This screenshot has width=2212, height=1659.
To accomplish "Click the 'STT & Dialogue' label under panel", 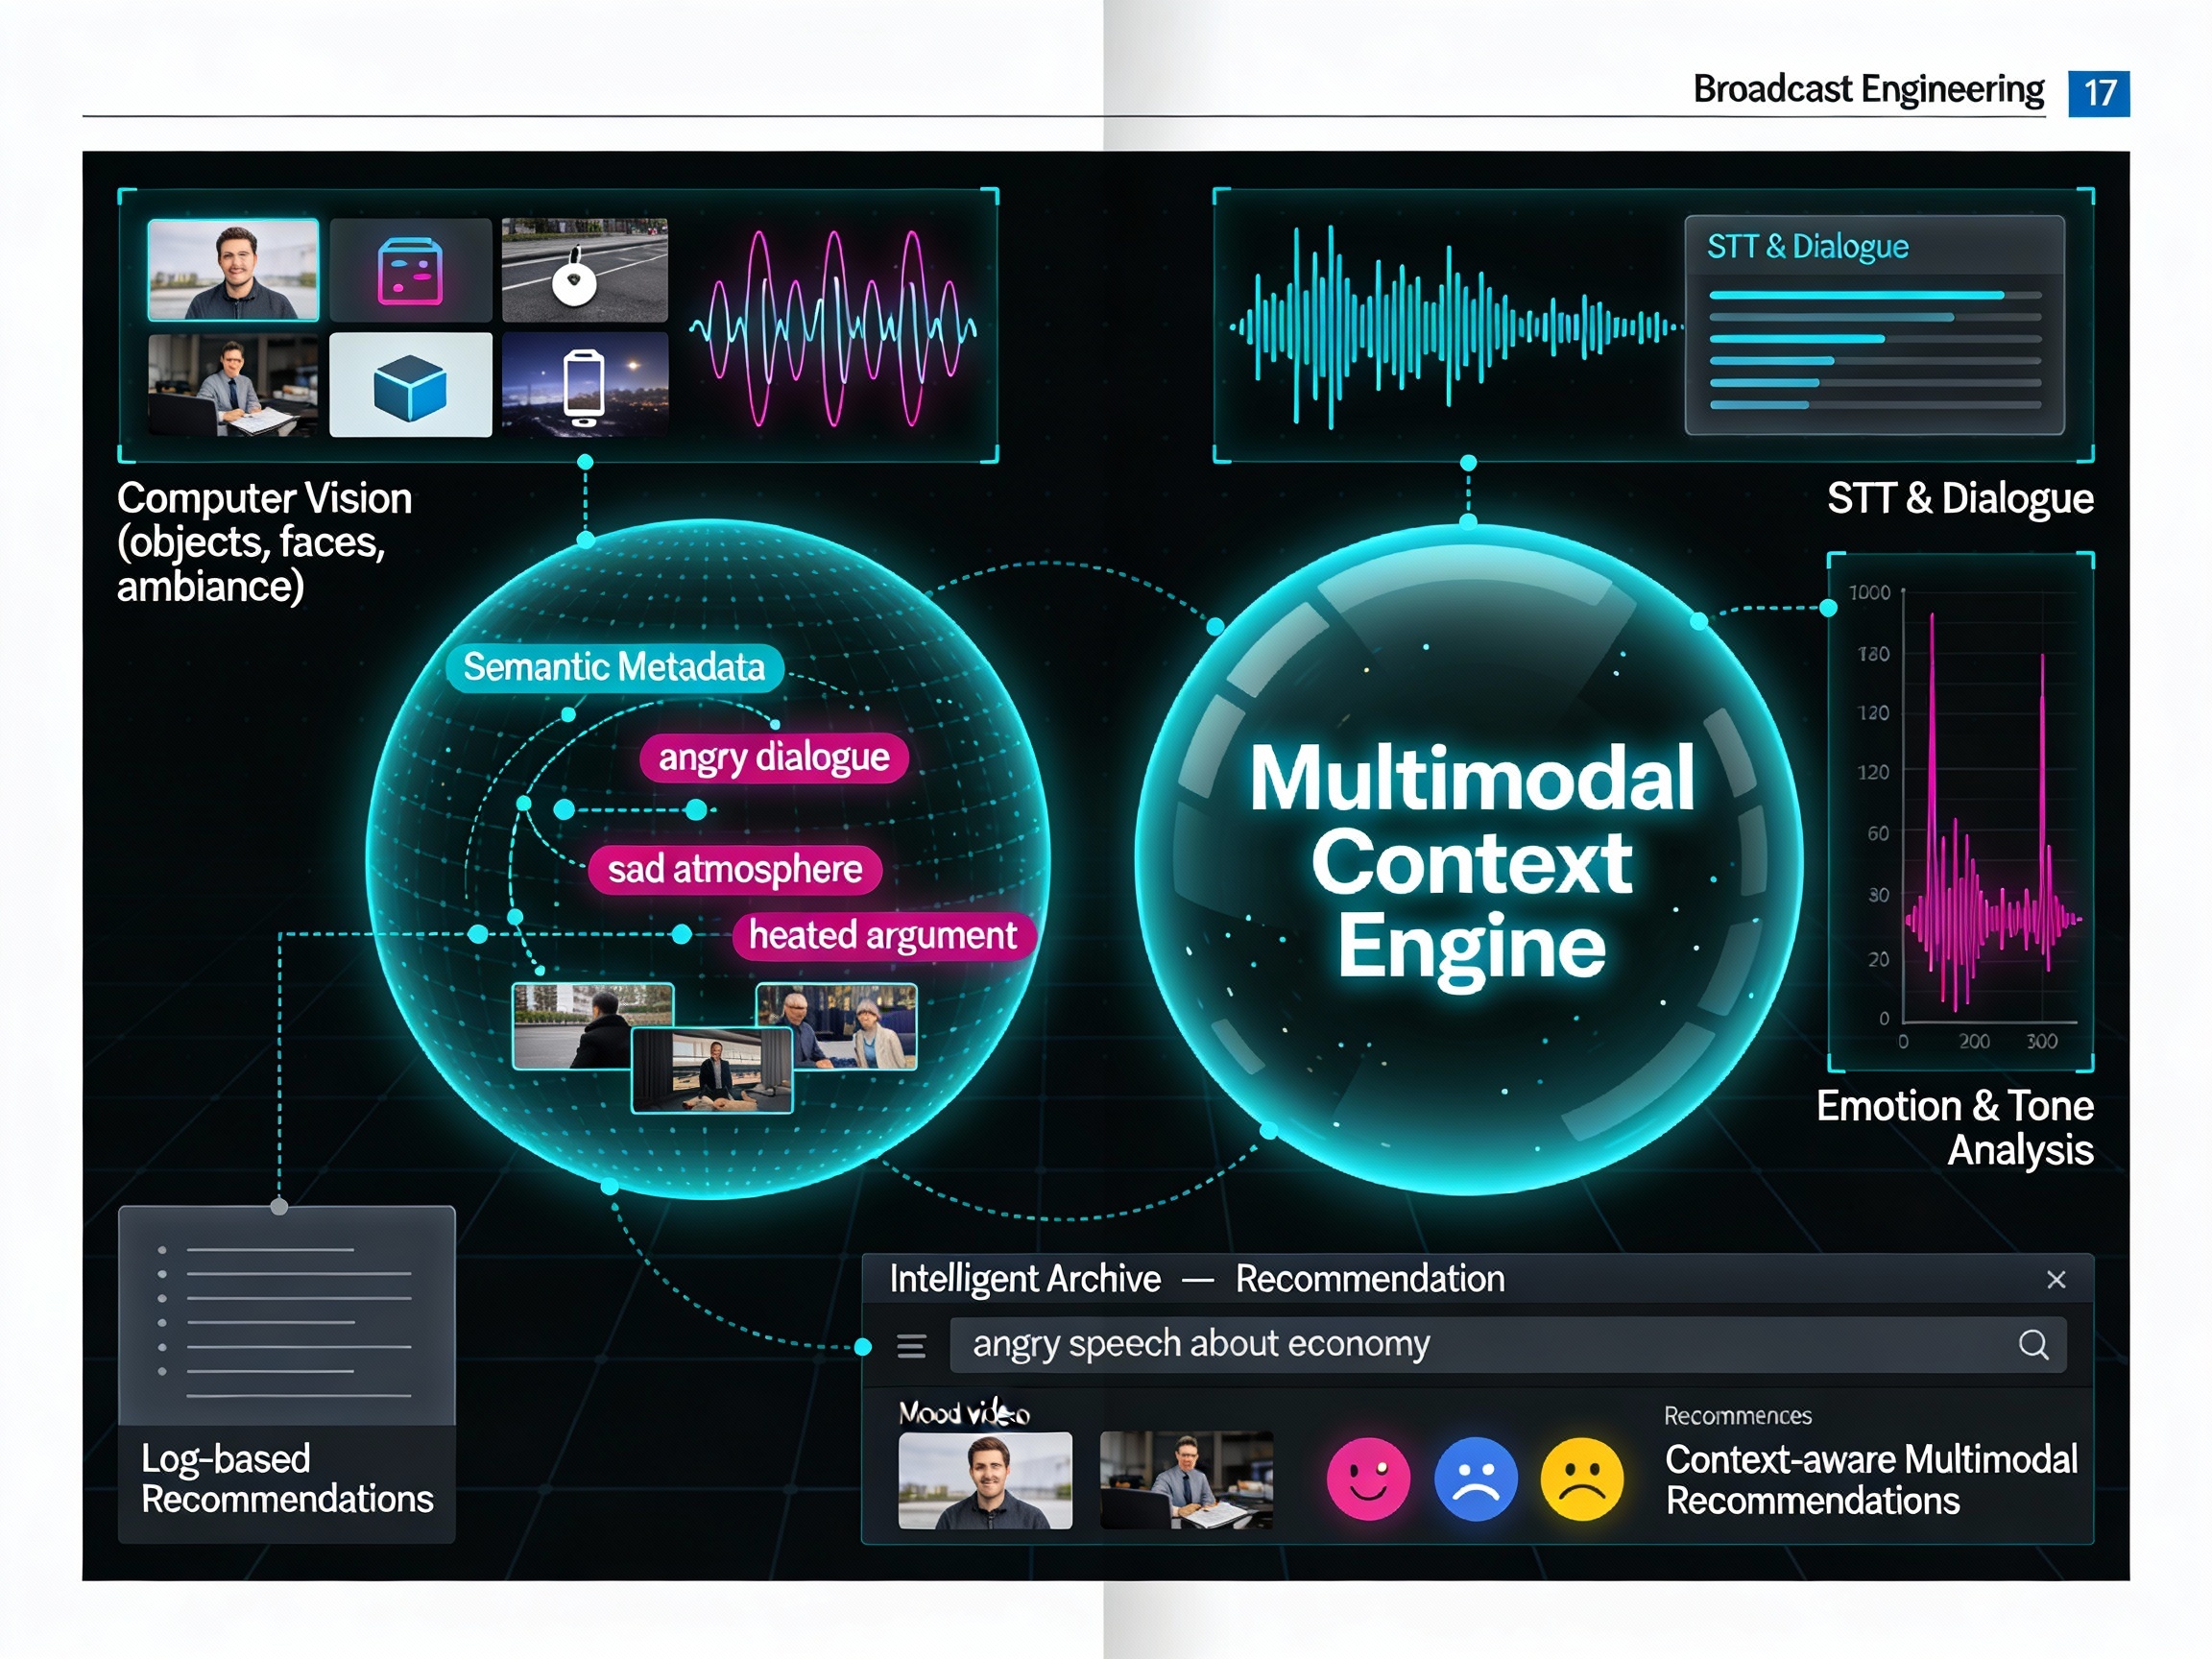I will (1960, 498).
